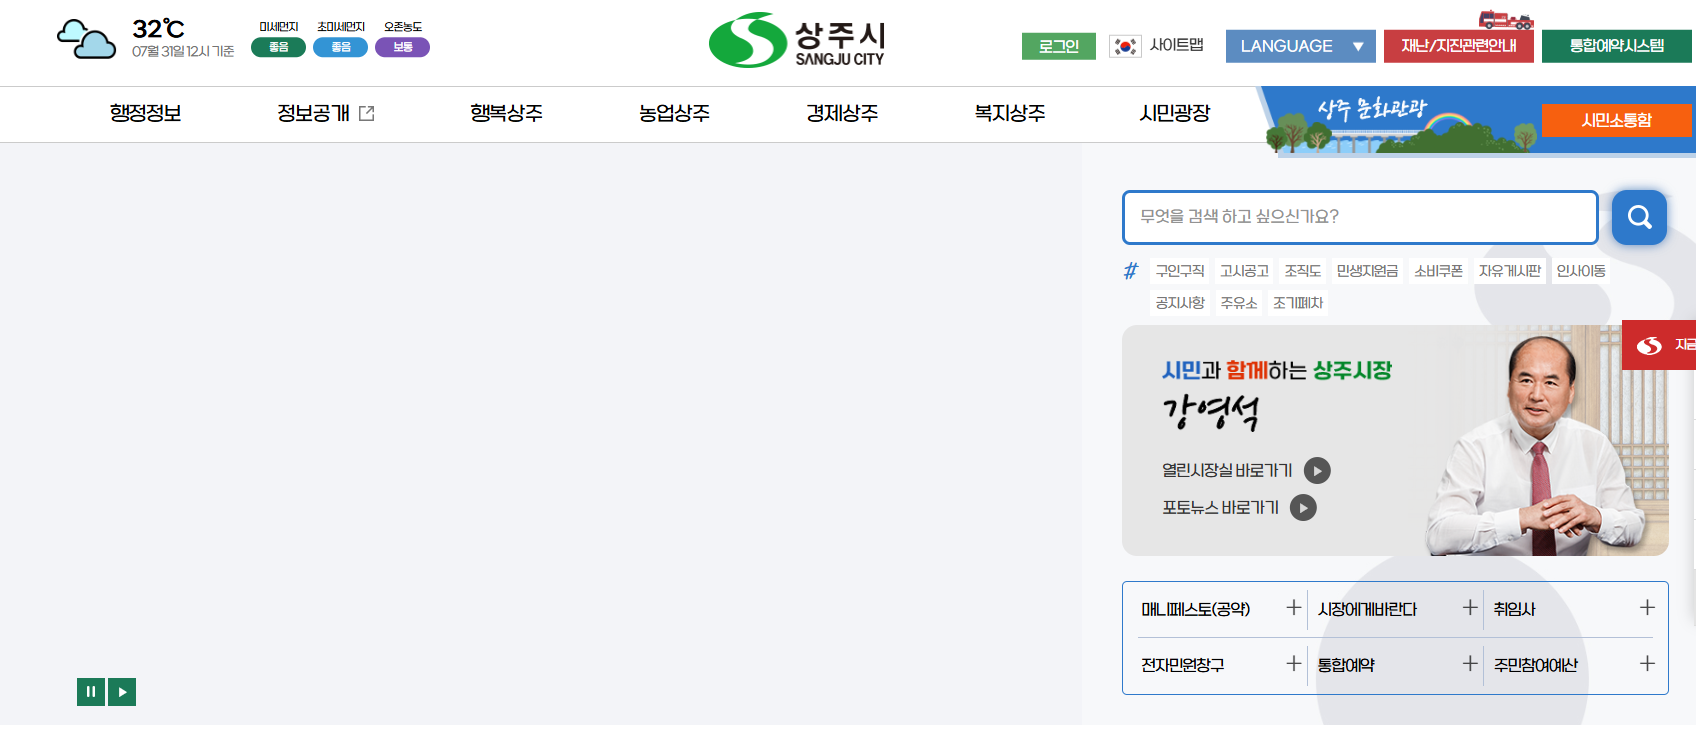
Task: Click 주민참여예산 label
Action: 1536,665
